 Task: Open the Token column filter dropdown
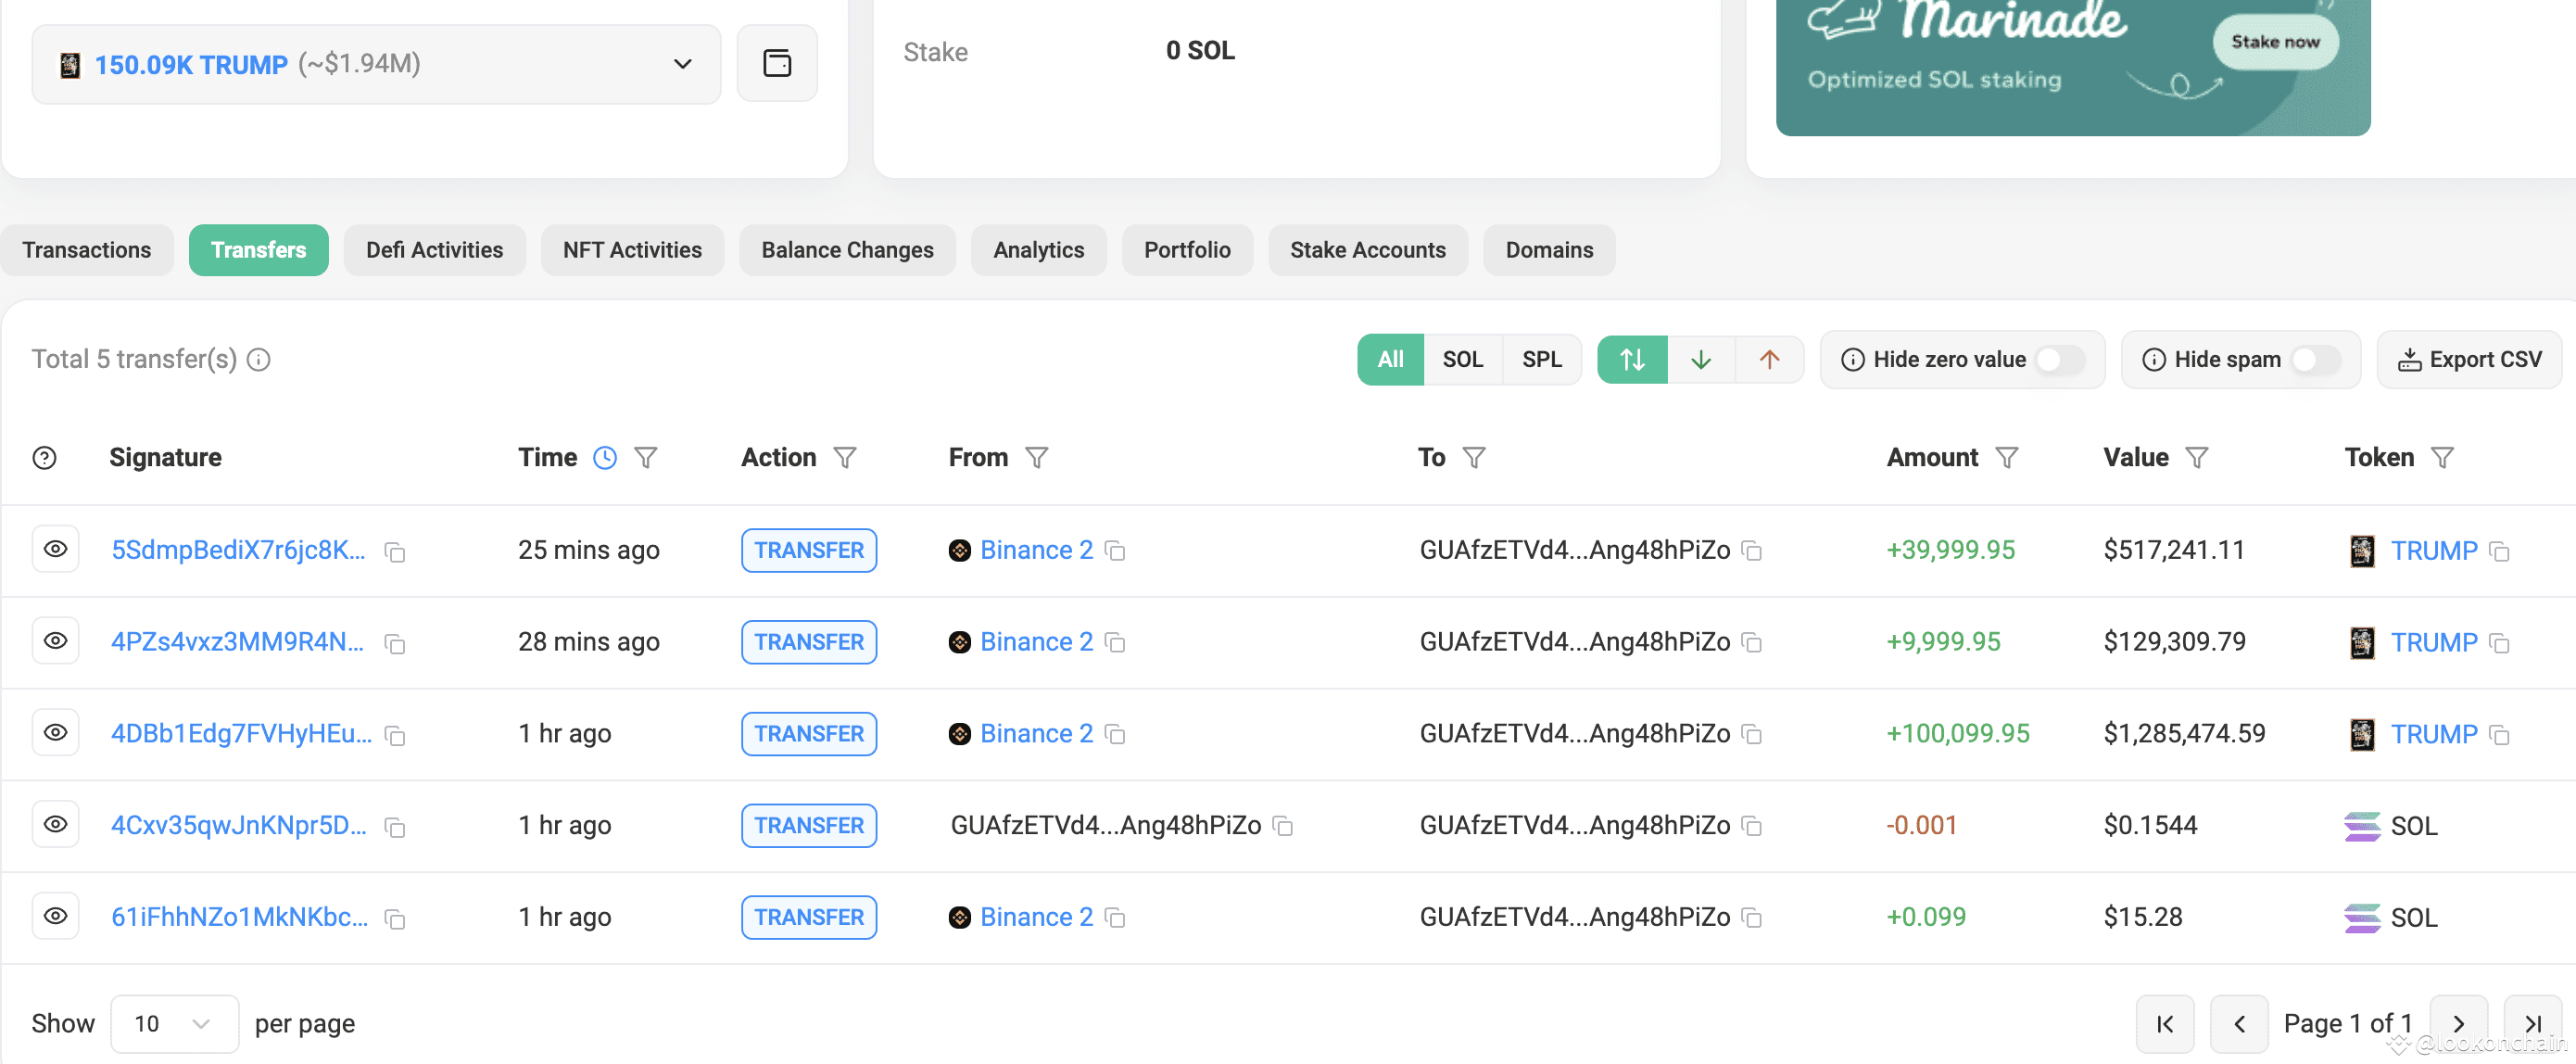click(2442, 458)
